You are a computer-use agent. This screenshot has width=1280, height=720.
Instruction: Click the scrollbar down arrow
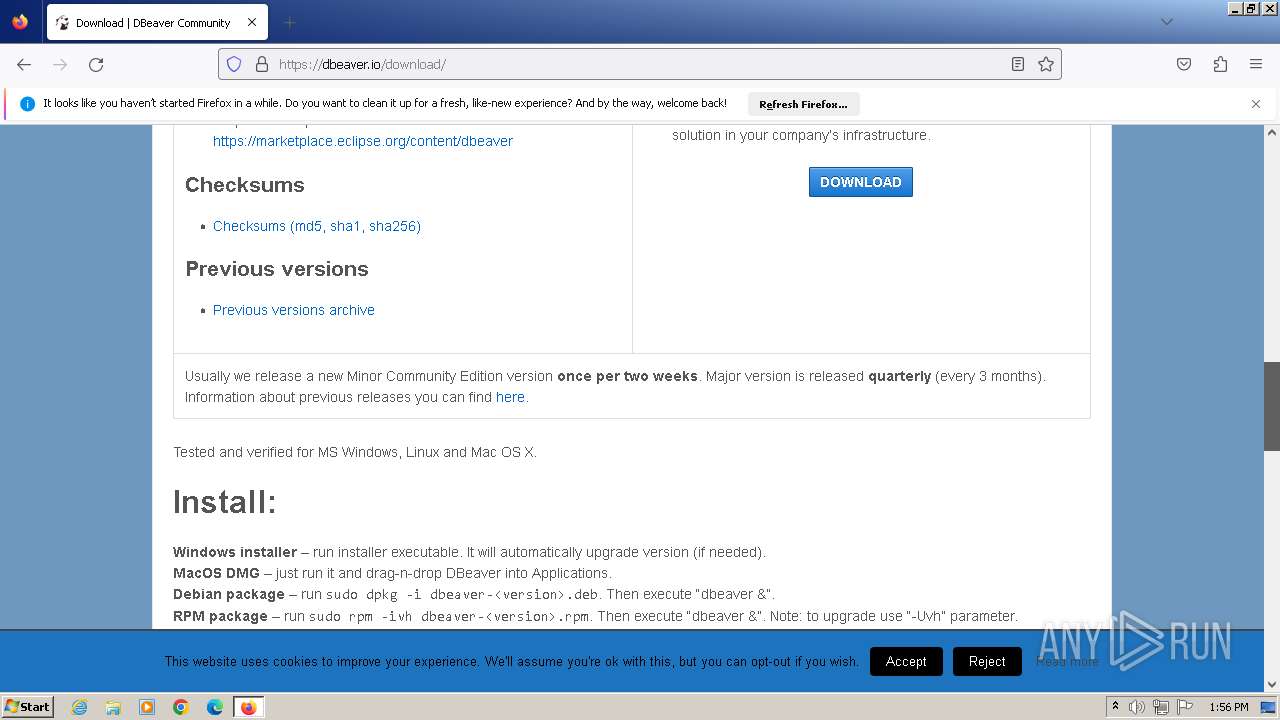(1272, 685)
